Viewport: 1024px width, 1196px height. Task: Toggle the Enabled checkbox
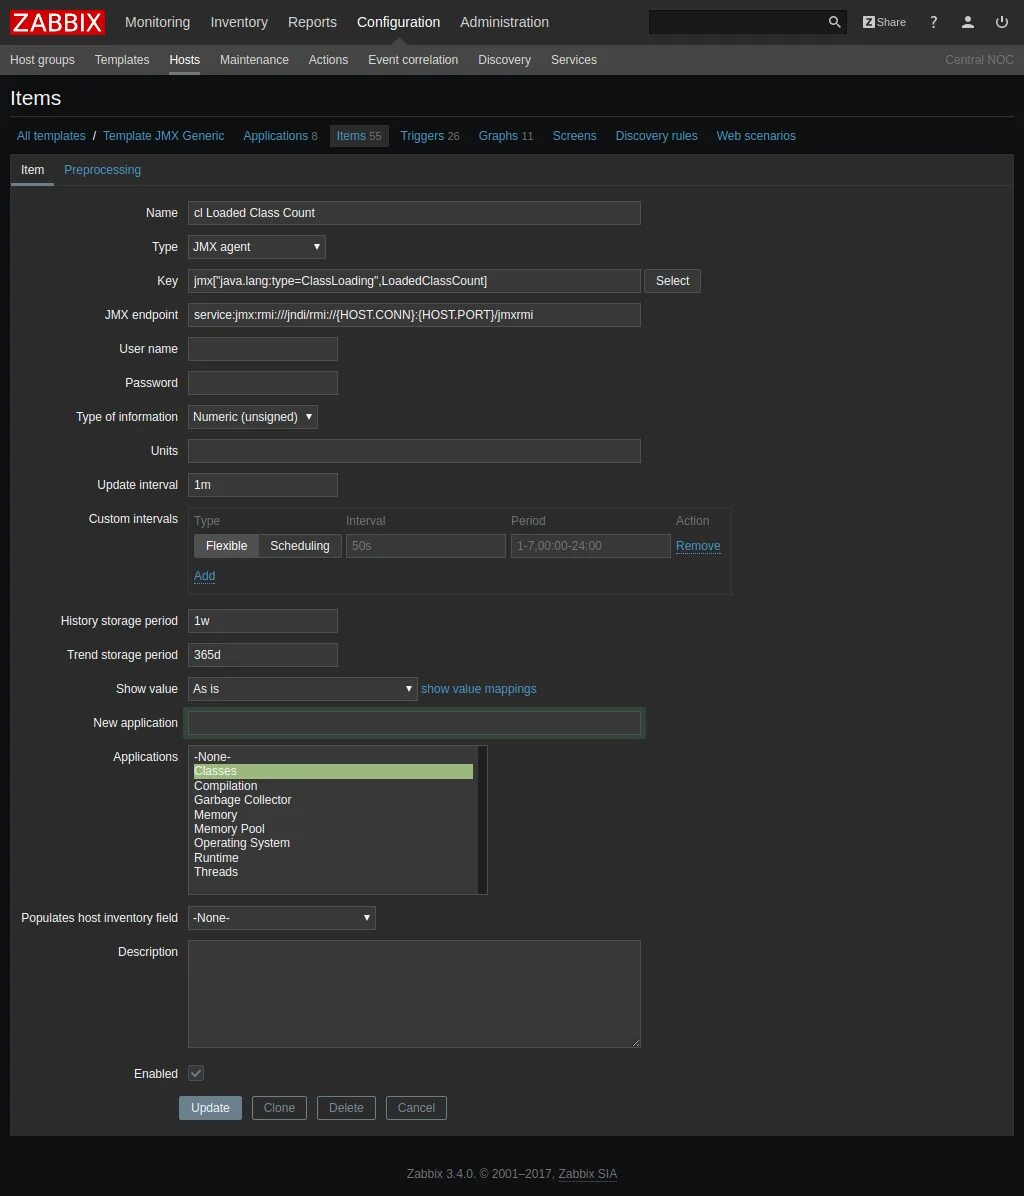pyautogui.click(x=196, y=1073)
